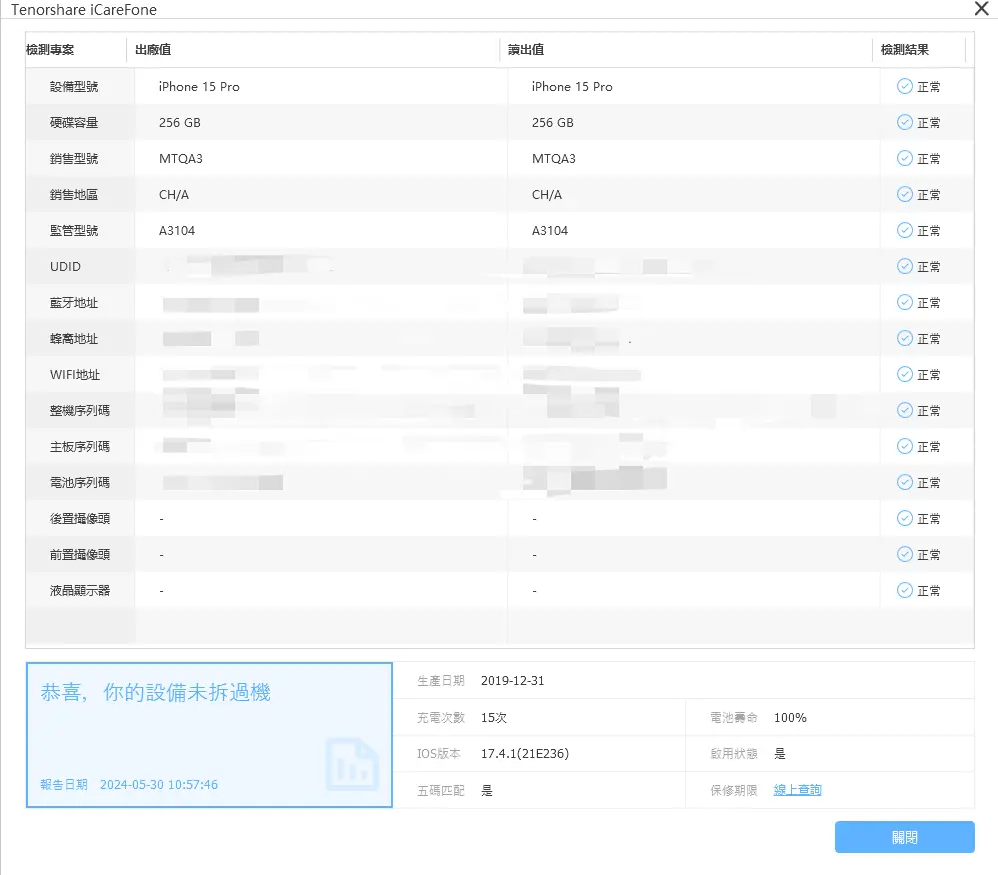Select the 電池序列碼 row label
Viewport: 998px width, 875px height.
tap(80, 482)
